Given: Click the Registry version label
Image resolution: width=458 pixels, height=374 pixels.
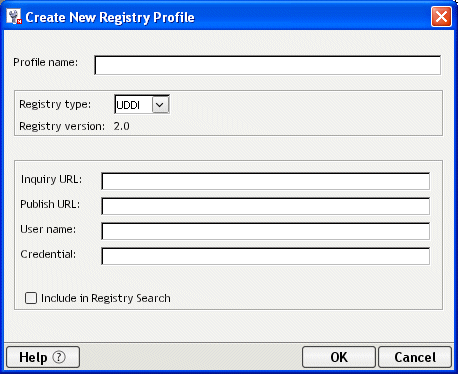Looking at the screenshot, I should point(62,126).
